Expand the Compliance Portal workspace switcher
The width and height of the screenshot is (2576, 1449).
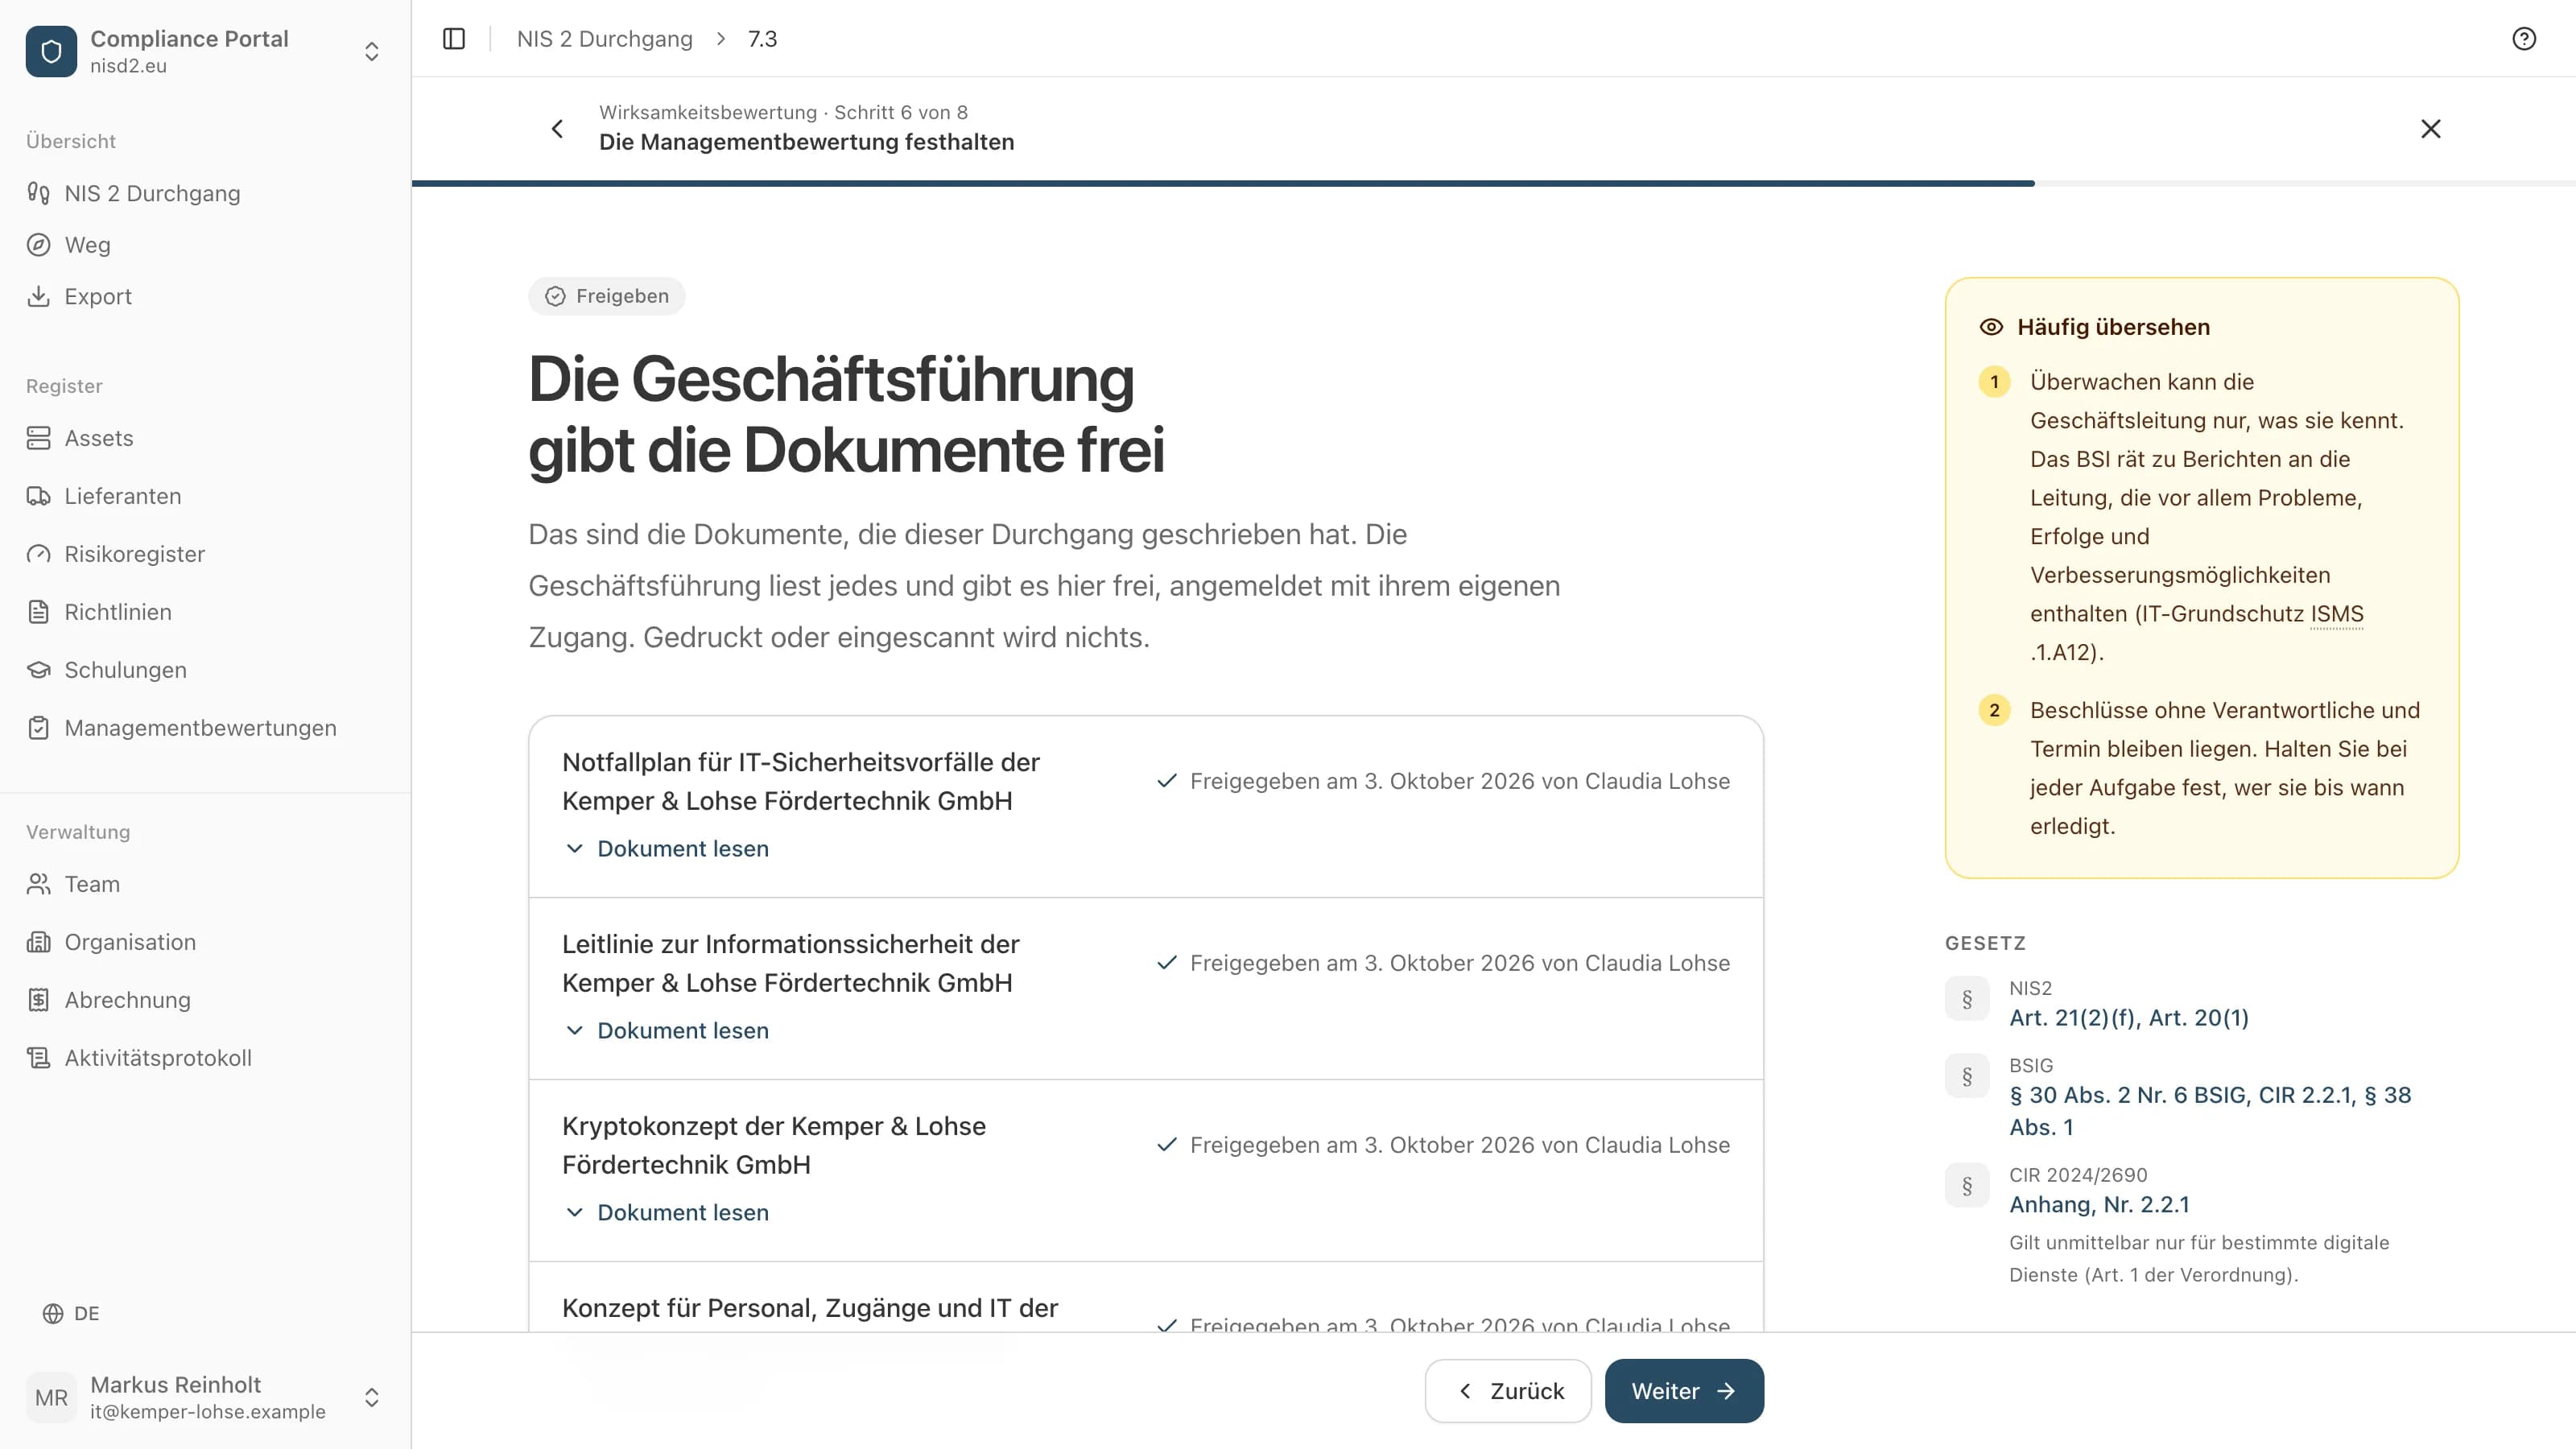(371, 51)
